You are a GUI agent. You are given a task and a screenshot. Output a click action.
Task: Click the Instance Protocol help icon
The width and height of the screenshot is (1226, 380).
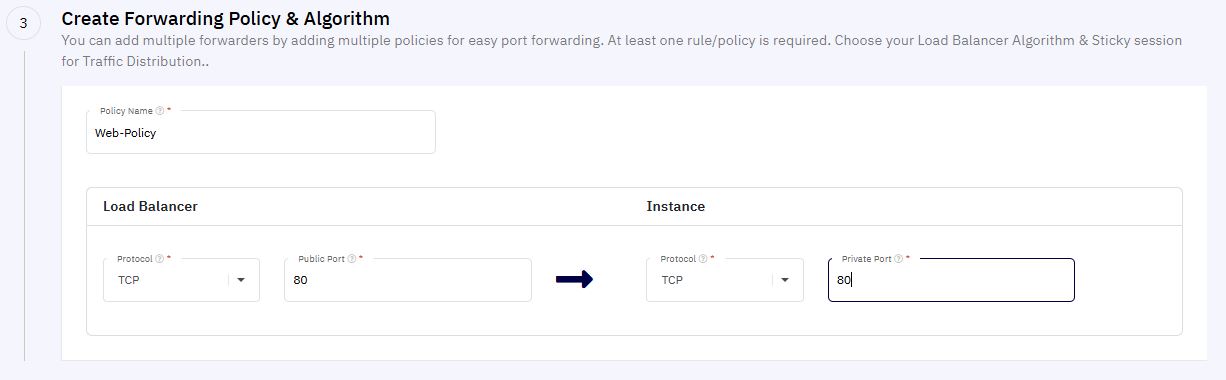704,259
